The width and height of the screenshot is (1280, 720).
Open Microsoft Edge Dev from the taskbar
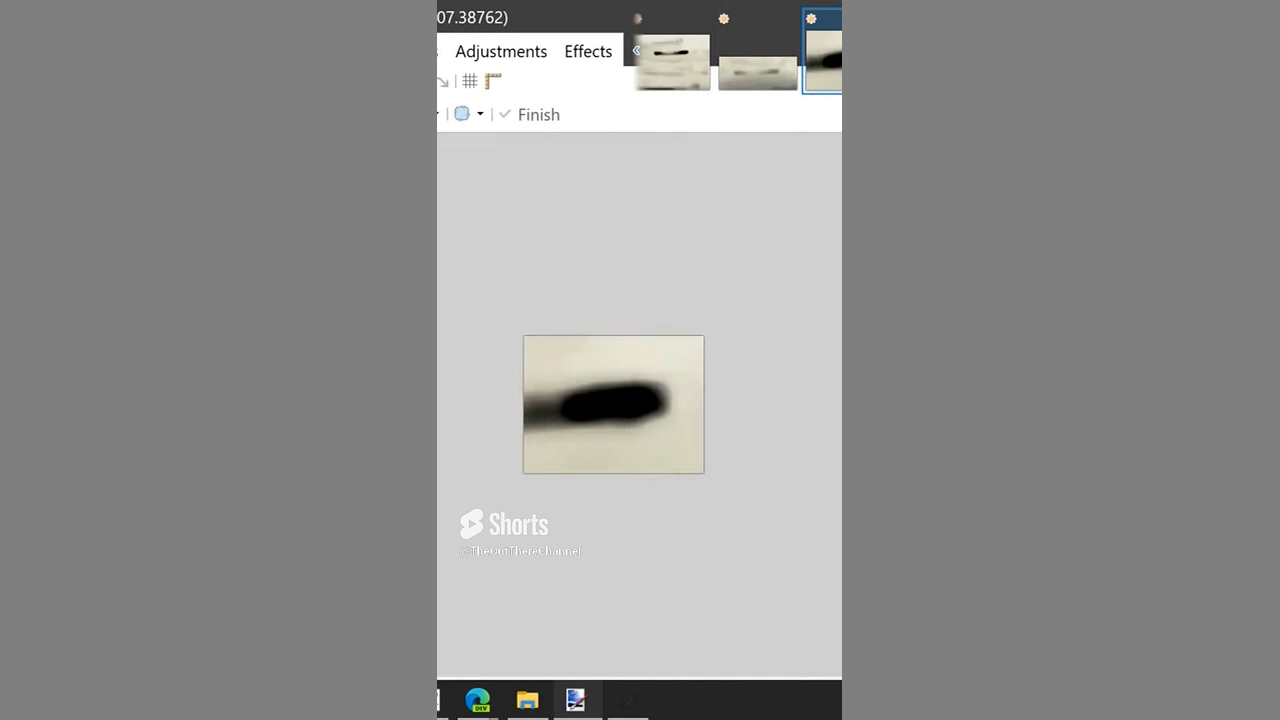point(478,700)
